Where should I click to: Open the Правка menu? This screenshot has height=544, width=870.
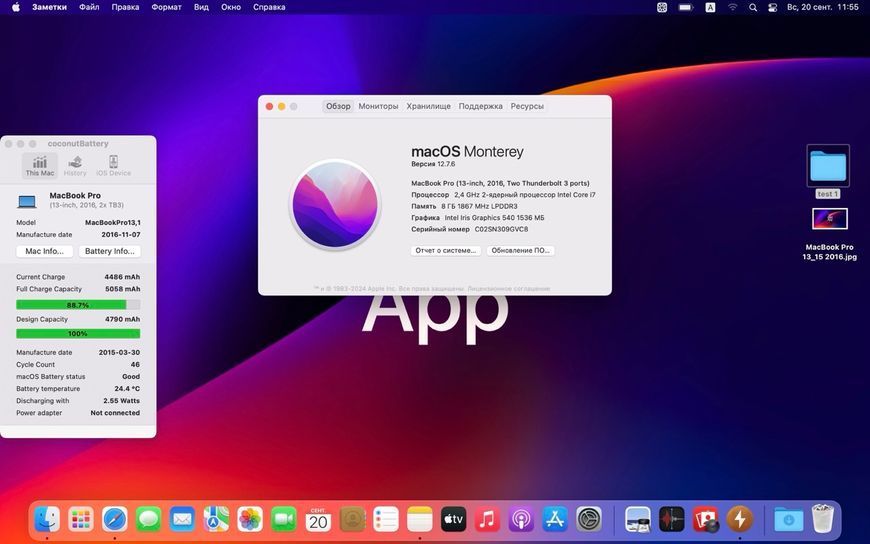pos(125,7)
